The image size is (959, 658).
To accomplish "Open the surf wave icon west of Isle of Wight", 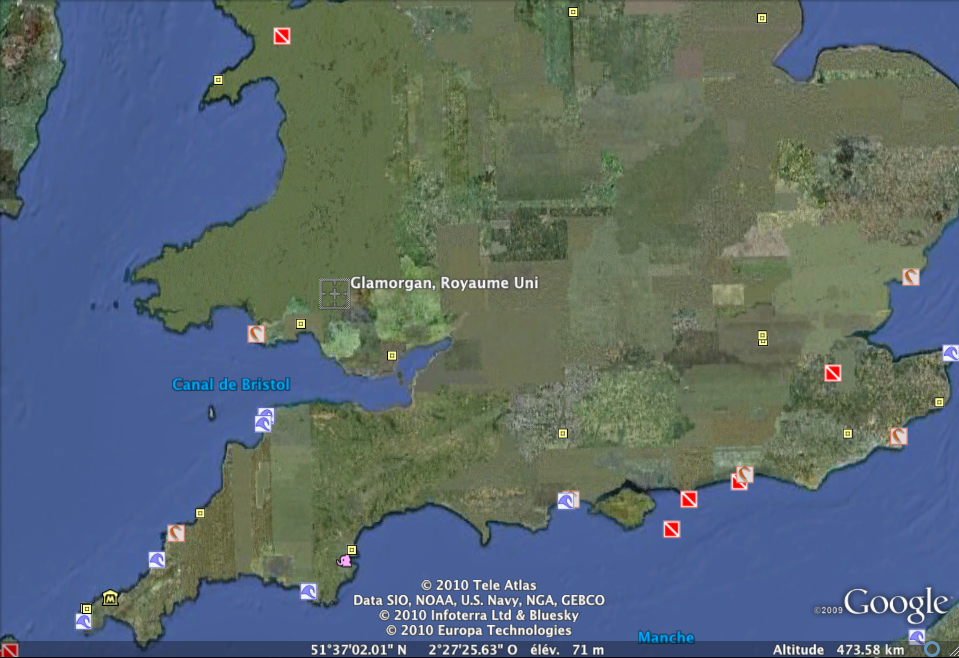I will tap(567, 500).
